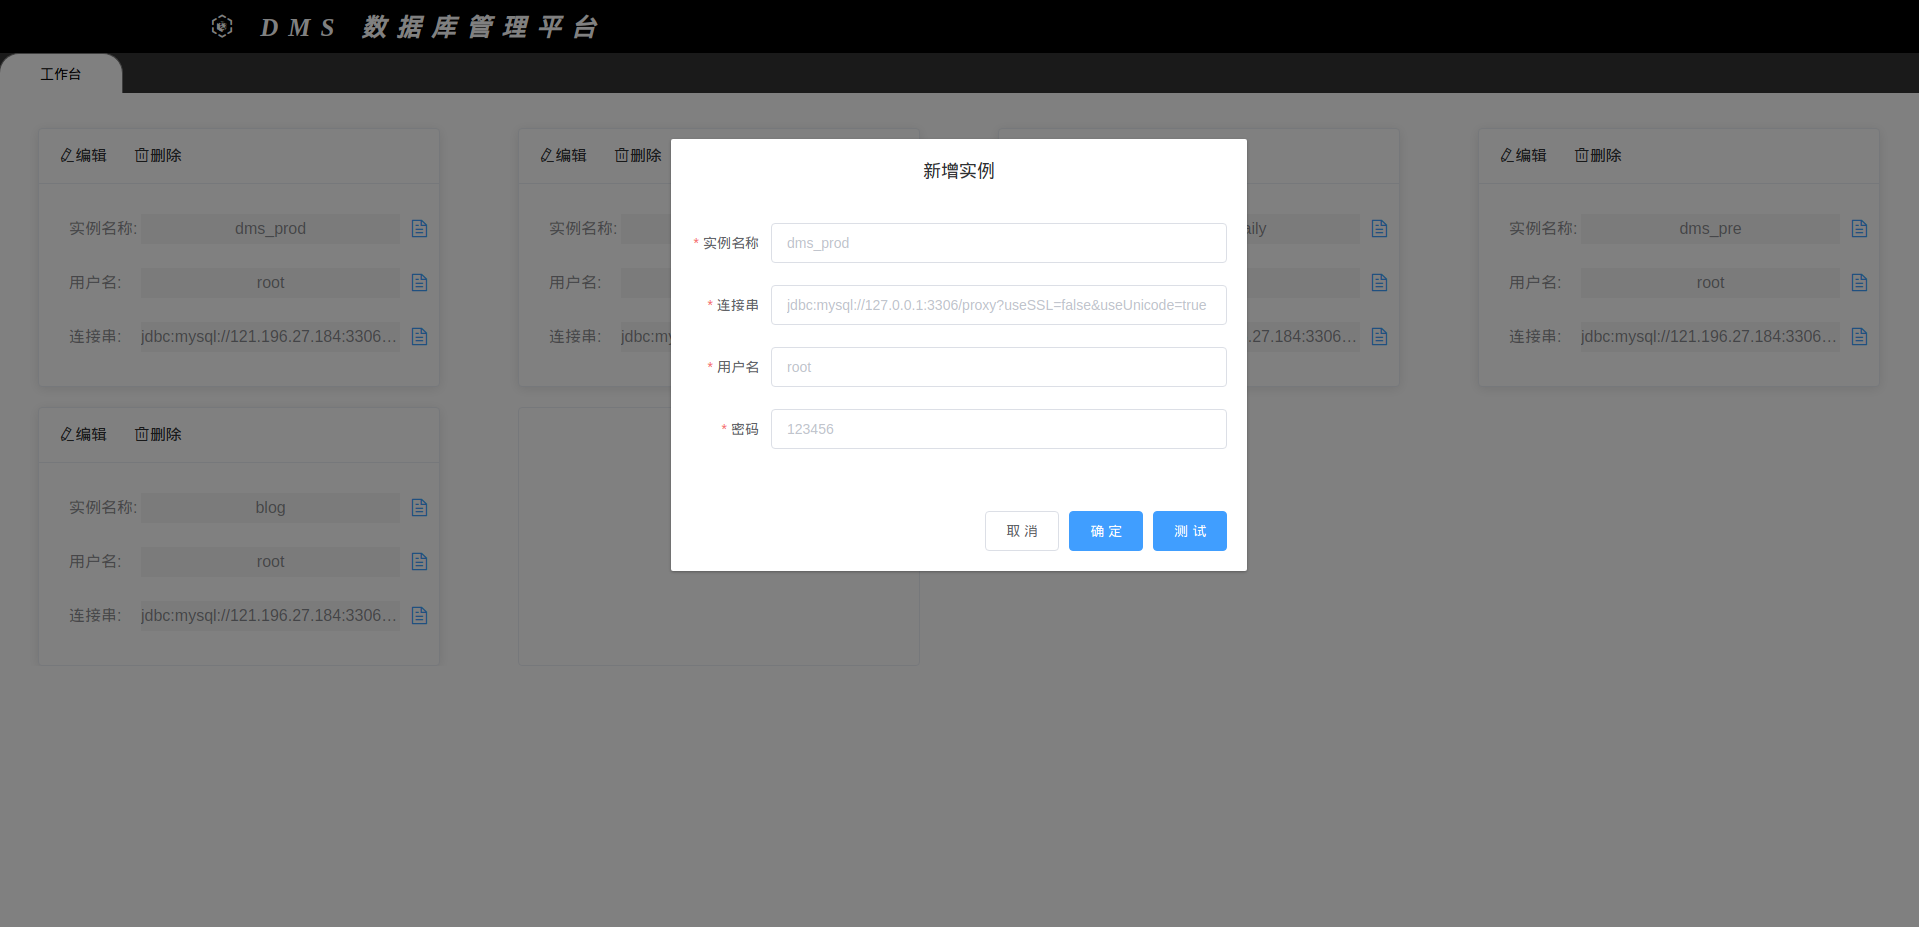Click 删除 on the dms_pre card

point(1598,155)
